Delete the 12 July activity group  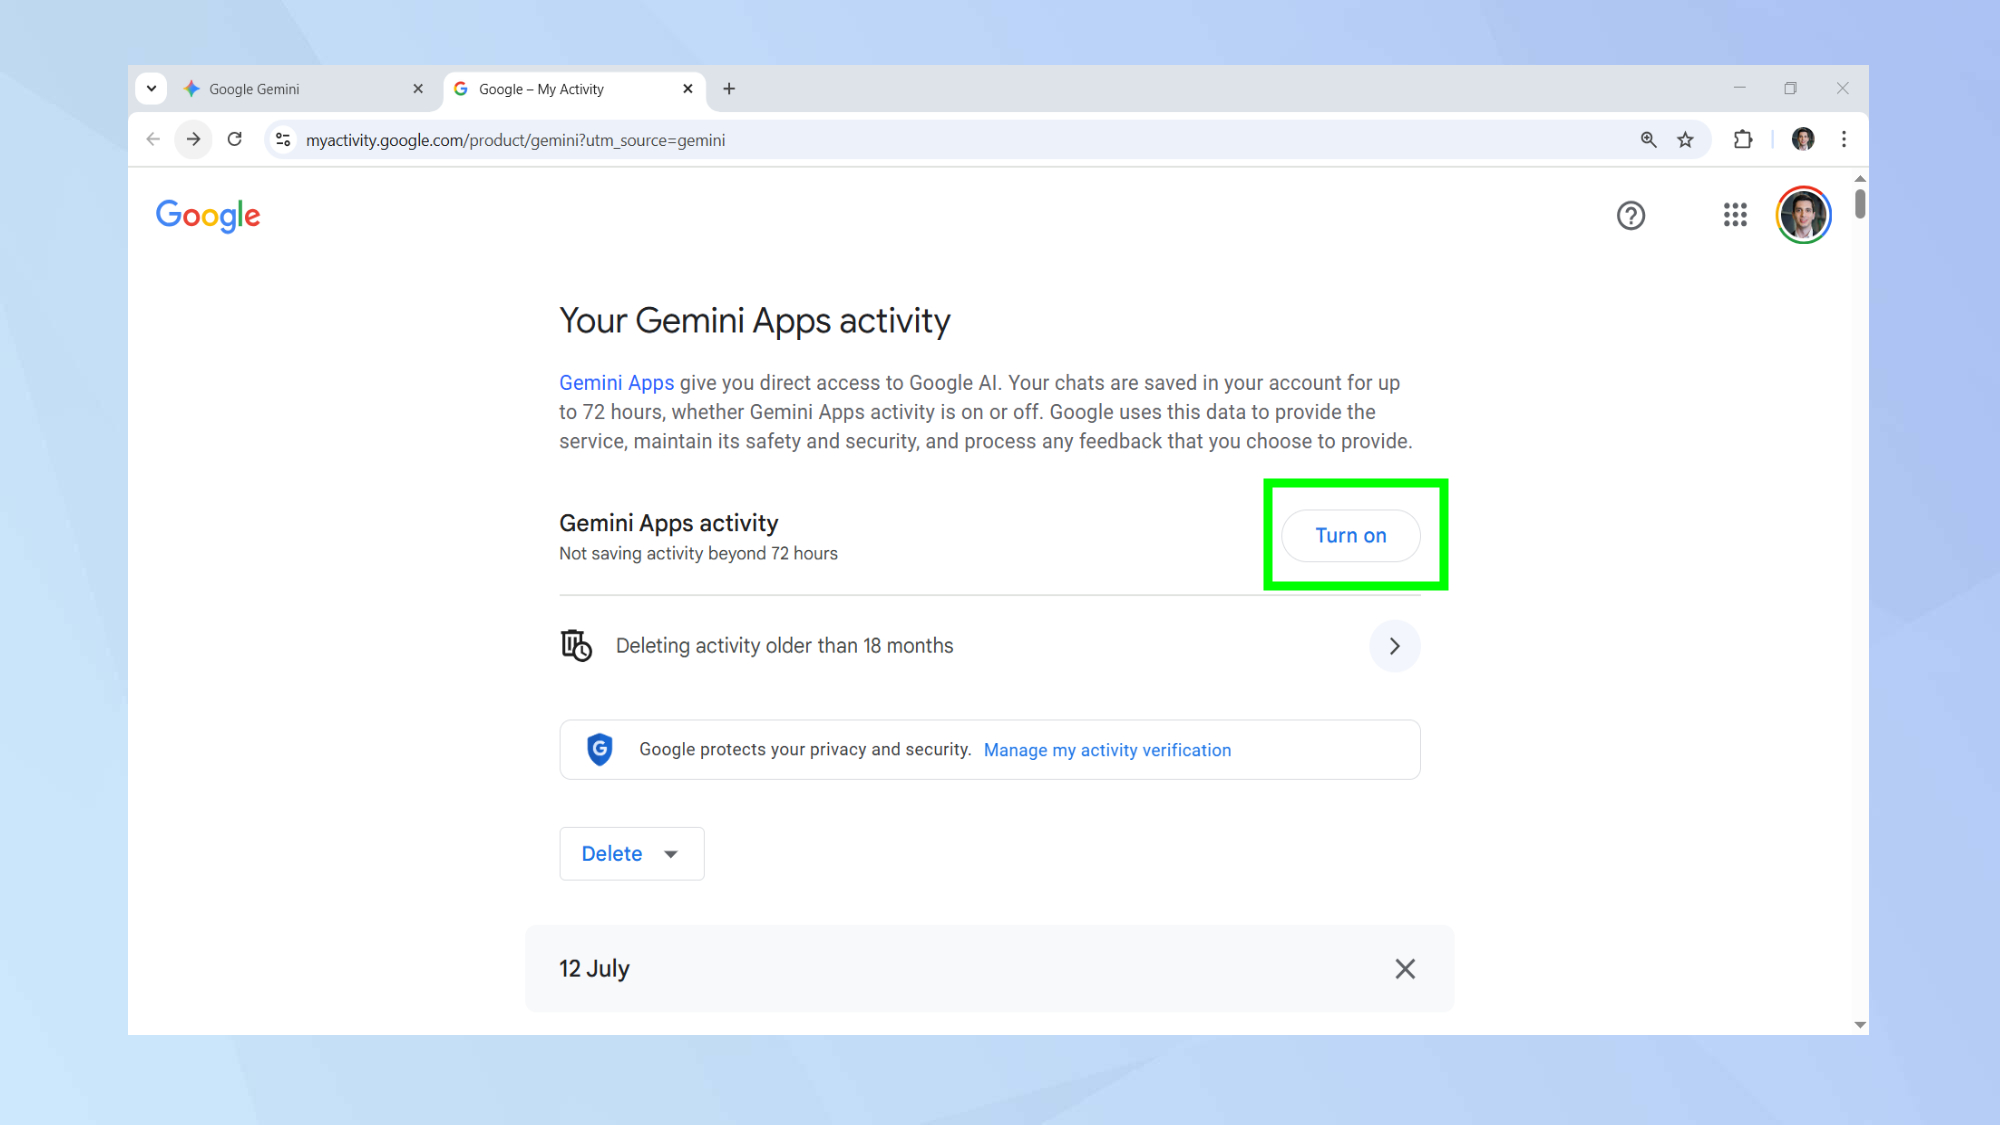(x=1404, y=969)
